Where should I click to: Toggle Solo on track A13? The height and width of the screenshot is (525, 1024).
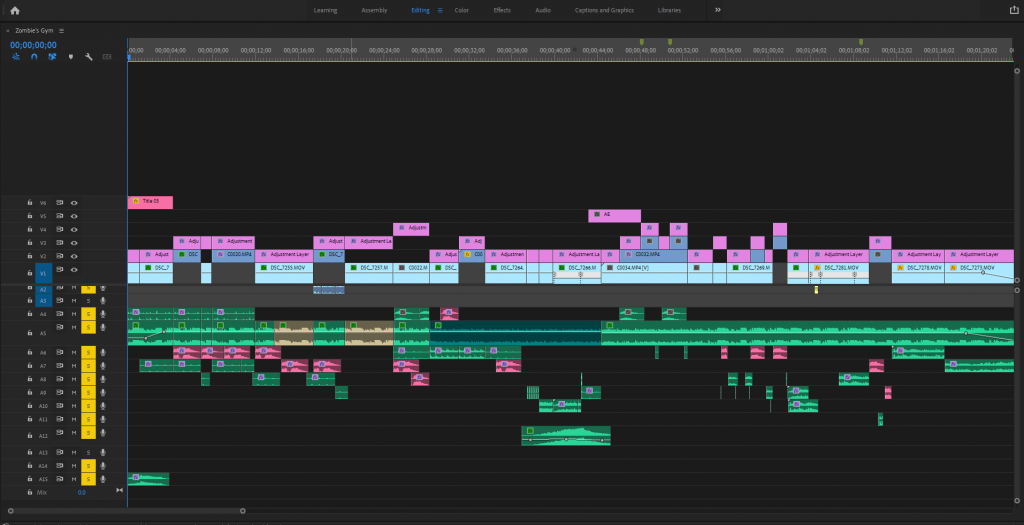click(x=88, y=453)
